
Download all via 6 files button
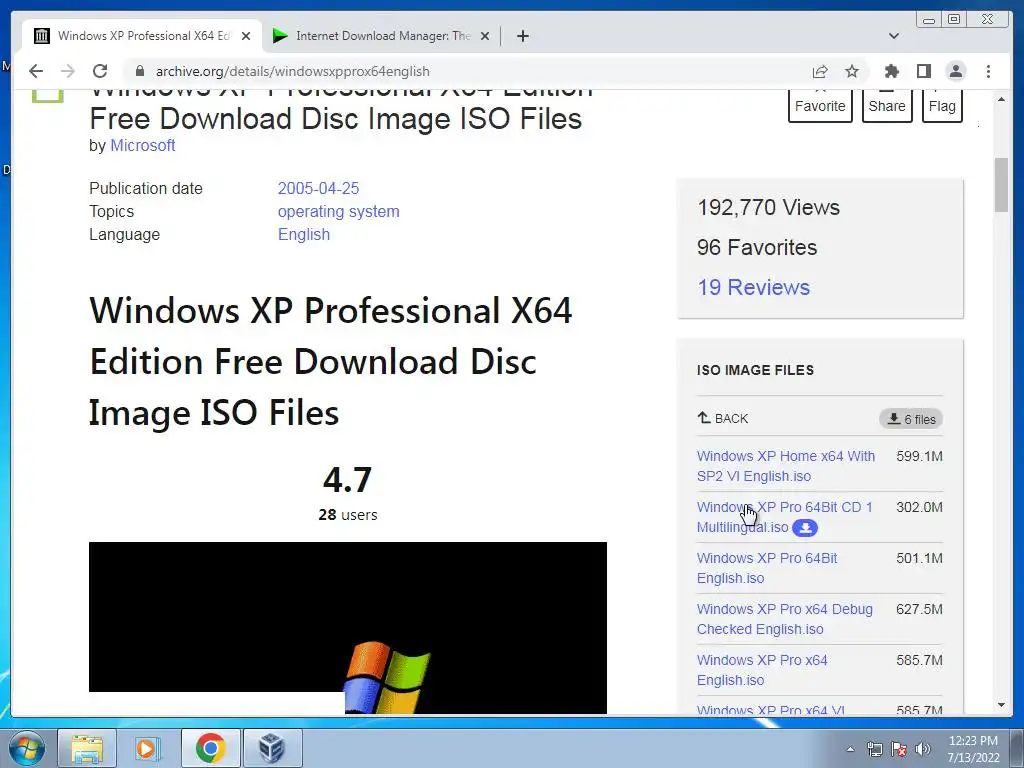pyautogui.click(x=911, y=419)
